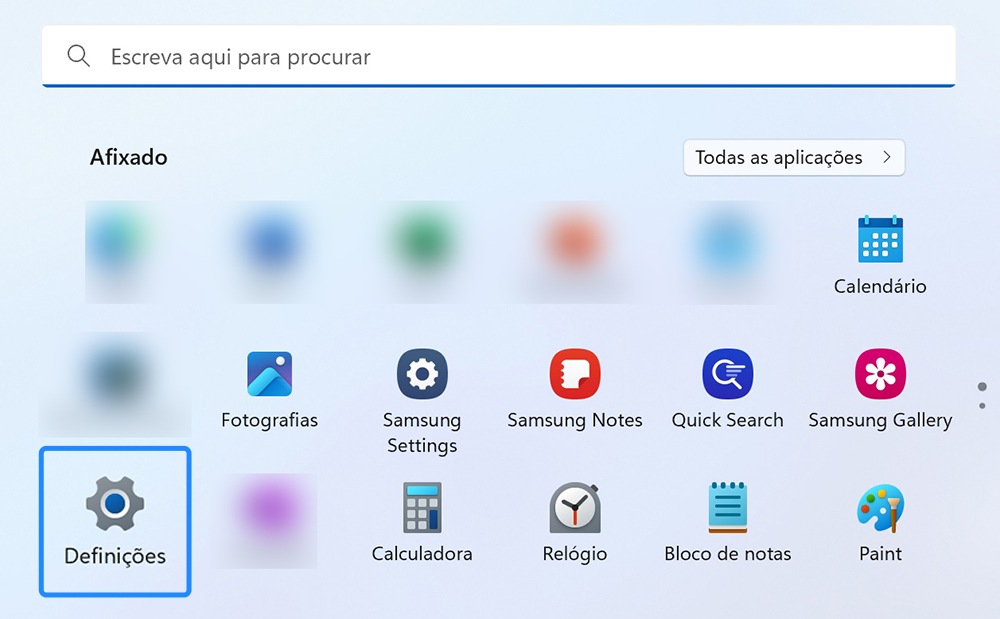Open Todas as aplicações list
The image size is (1000, 619).
tap(793, 157)
